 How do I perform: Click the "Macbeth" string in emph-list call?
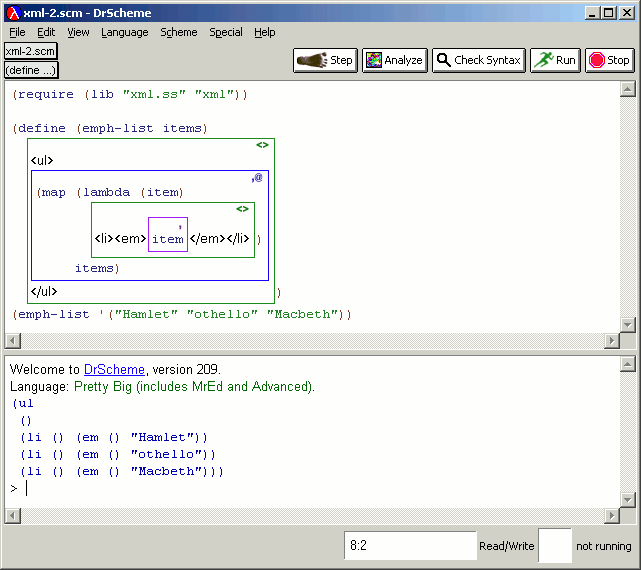point(303,314)
